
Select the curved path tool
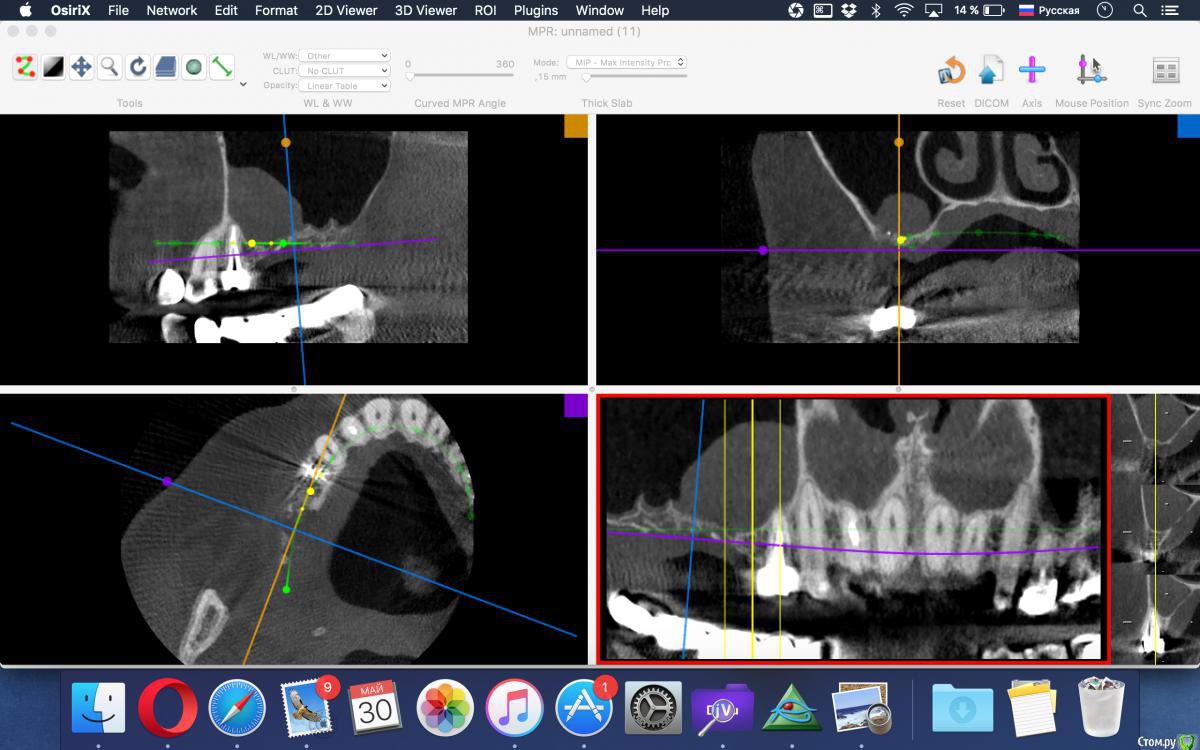pos(25,67)
